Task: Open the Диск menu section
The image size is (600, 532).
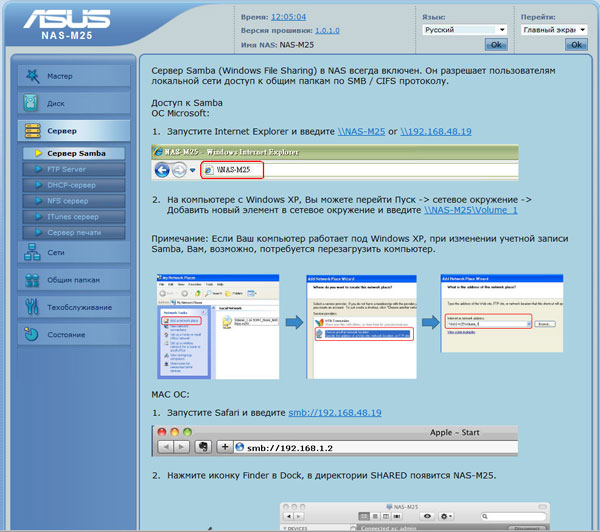Action: 74,103
